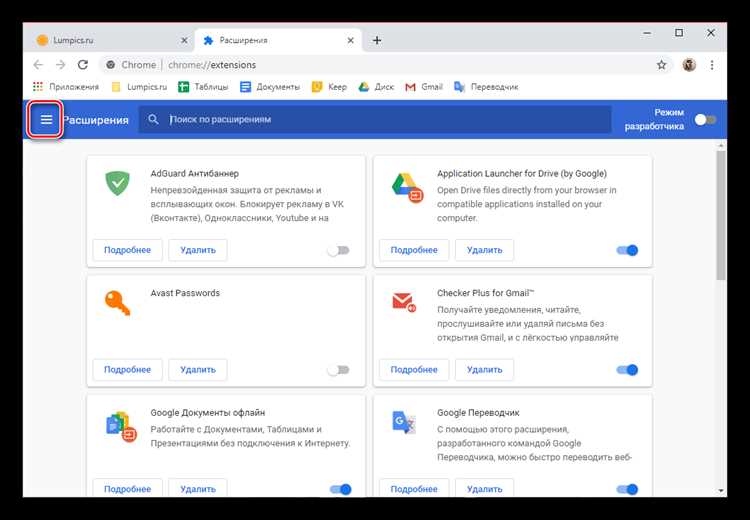The height and width of the screenshot is (520, 750).
Task: Open Подробнее for Application Launcher for Drive
Action: (414, 250)
